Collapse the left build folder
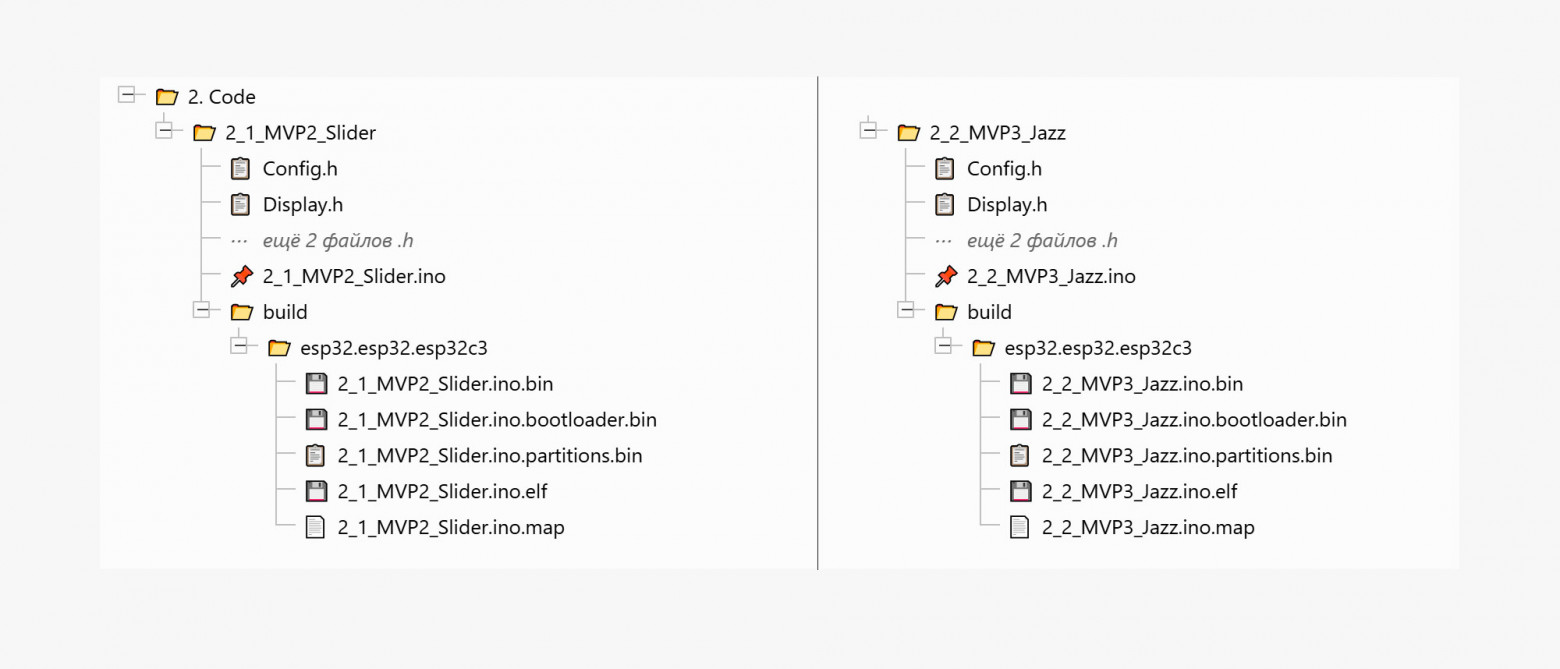The image size is (1560, 669). tap(203, 310)
